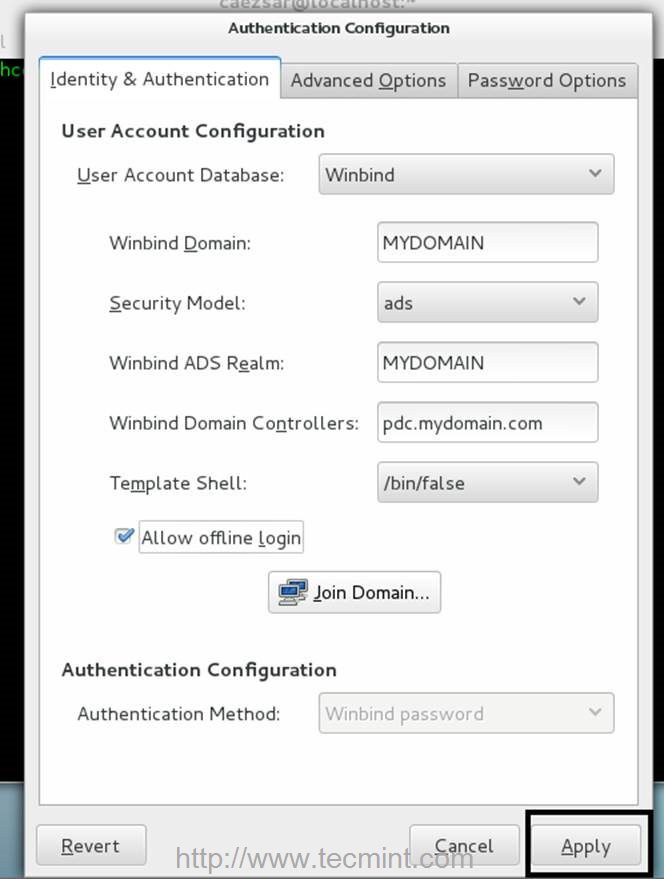Select the Identity & Authentication tab

[159, 79]
